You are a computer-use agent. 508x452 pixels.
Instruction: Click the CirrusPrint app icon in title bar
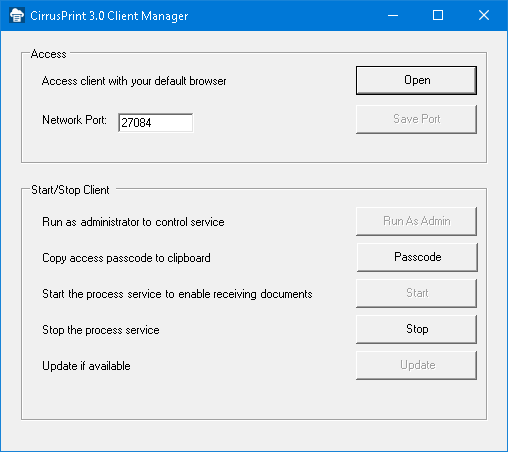click(x=17, y=15)
